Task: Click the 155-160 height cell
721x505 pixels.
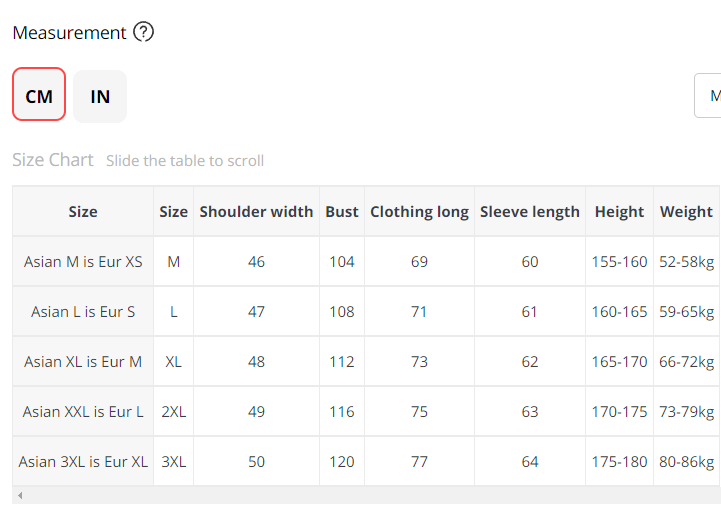Action: tap(619, 261)
